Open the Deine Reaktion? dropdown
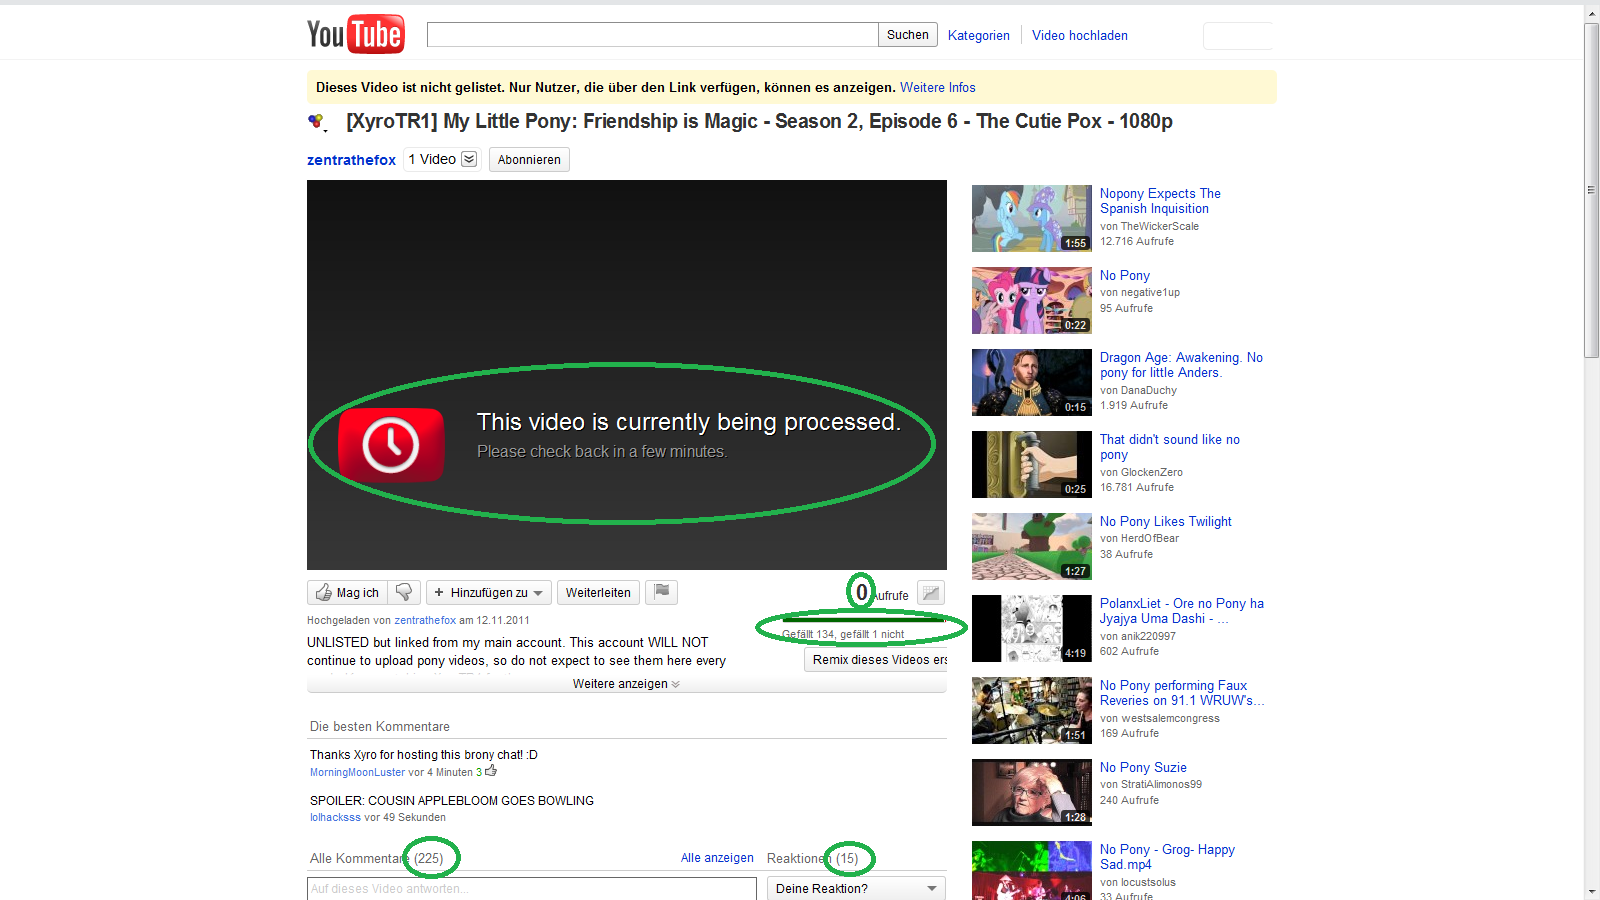The height and width of the screenshot is (900, 1600). point(856,888)
